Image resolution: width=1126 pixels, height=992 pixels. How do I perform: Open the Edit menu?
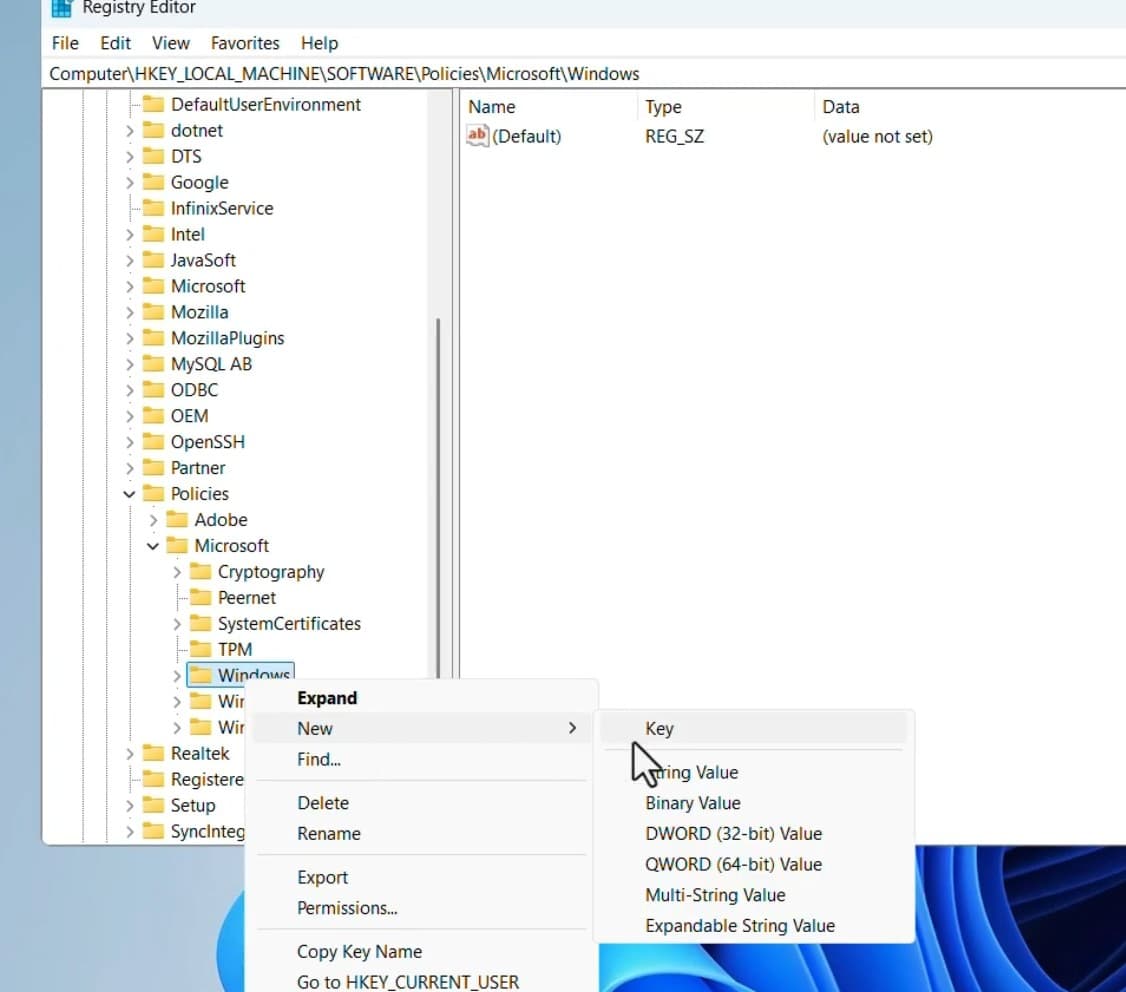115,43
